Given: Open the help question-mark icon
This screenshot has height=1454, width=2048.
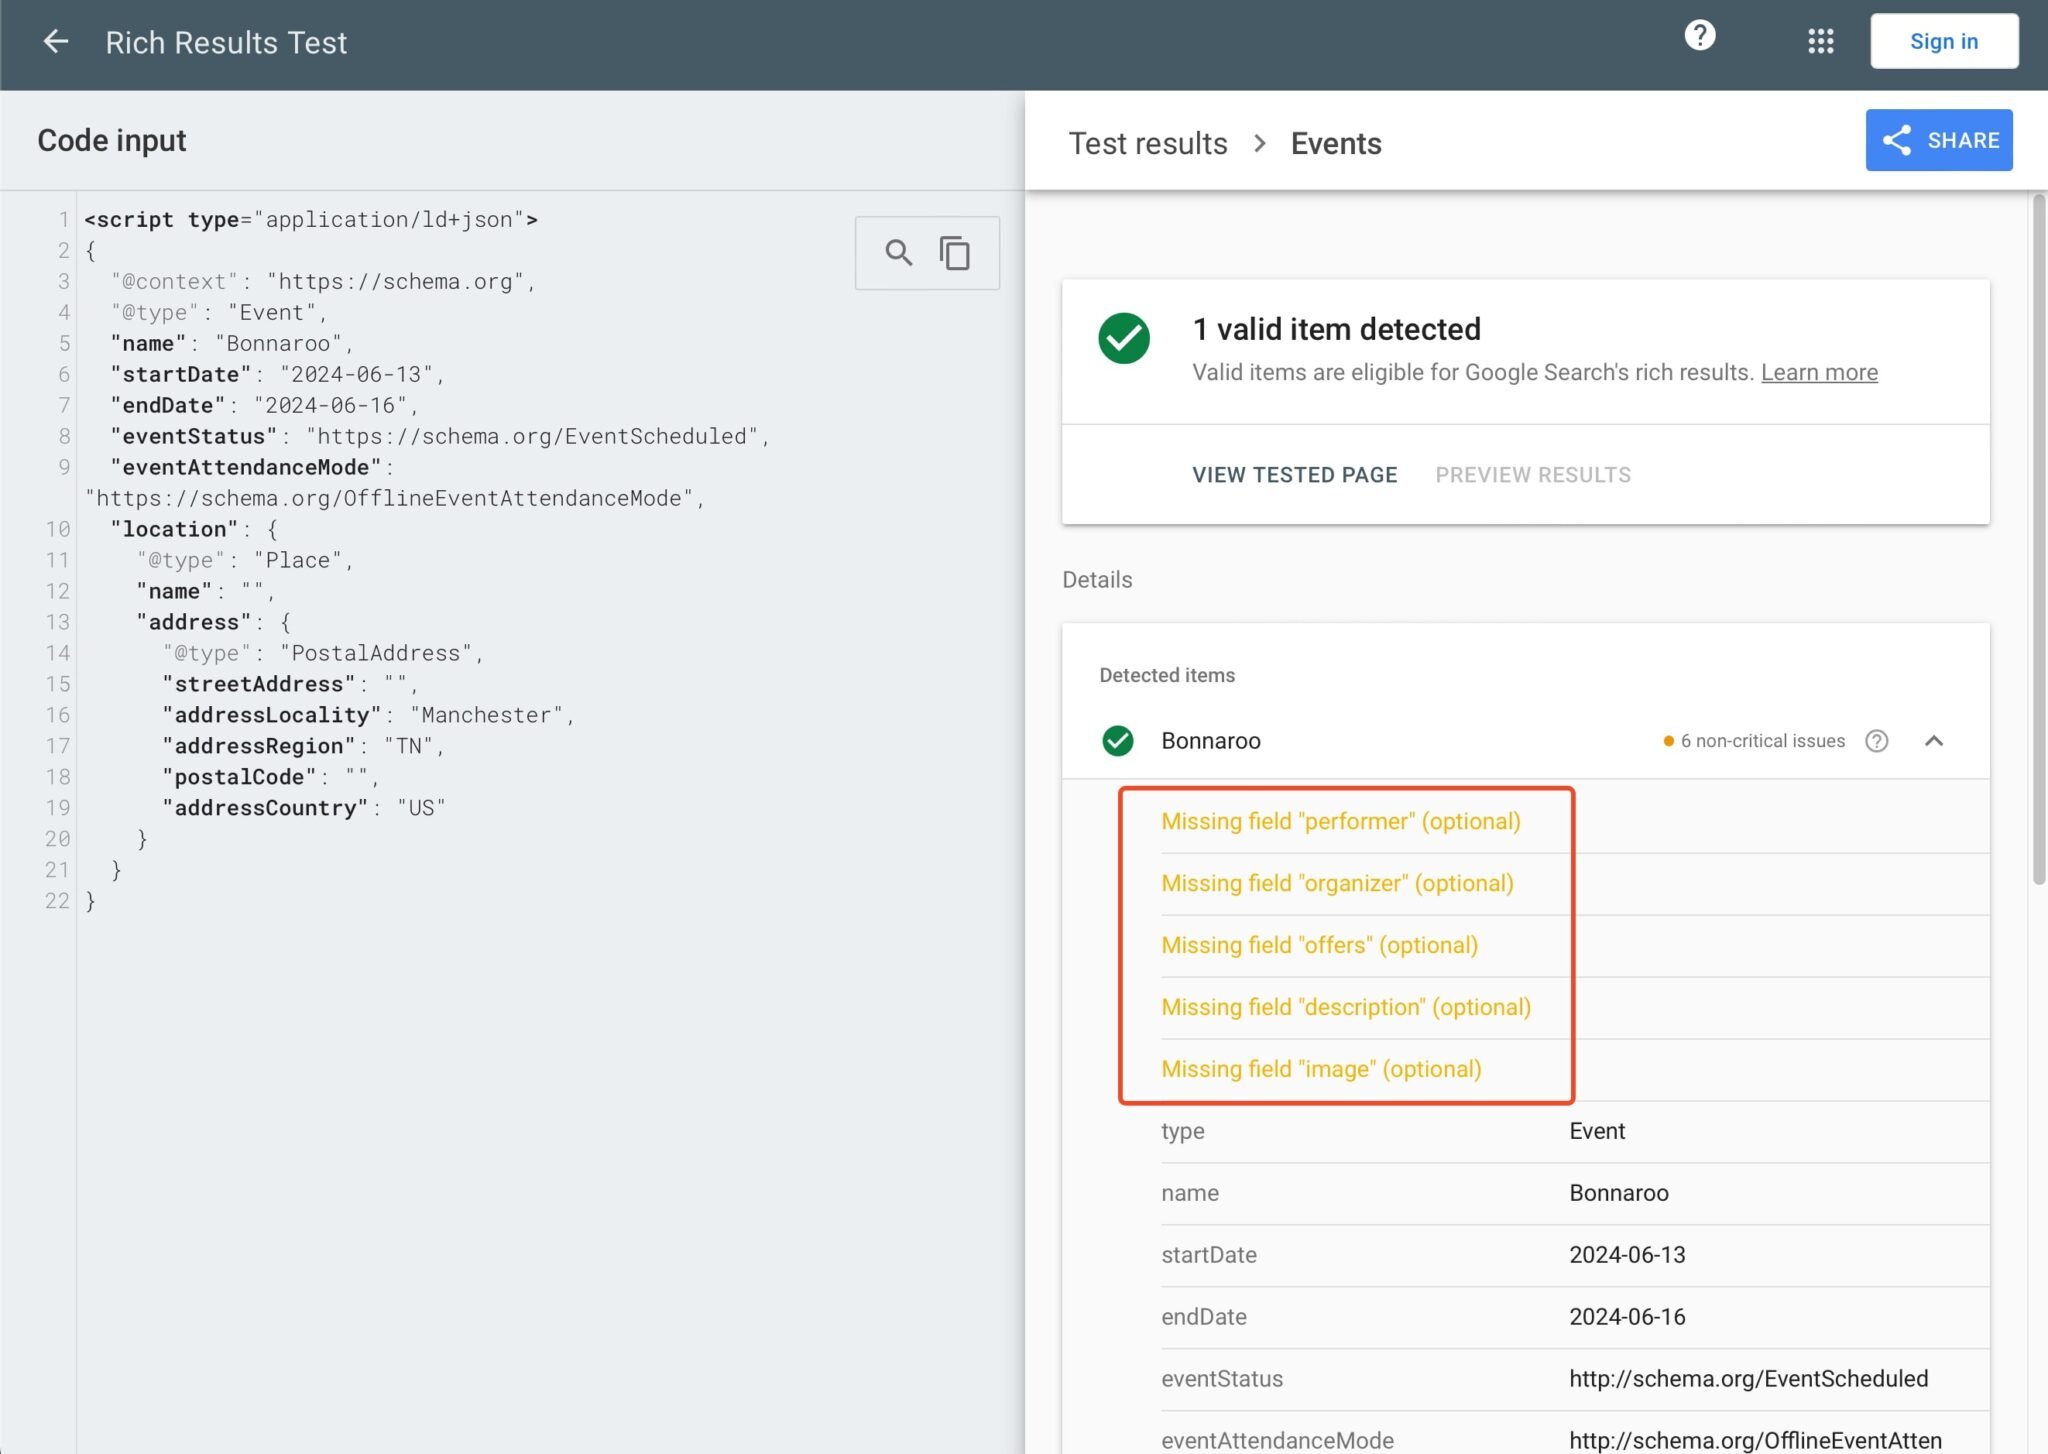Looking at the screenshot, I should [x=1698, y=36].
